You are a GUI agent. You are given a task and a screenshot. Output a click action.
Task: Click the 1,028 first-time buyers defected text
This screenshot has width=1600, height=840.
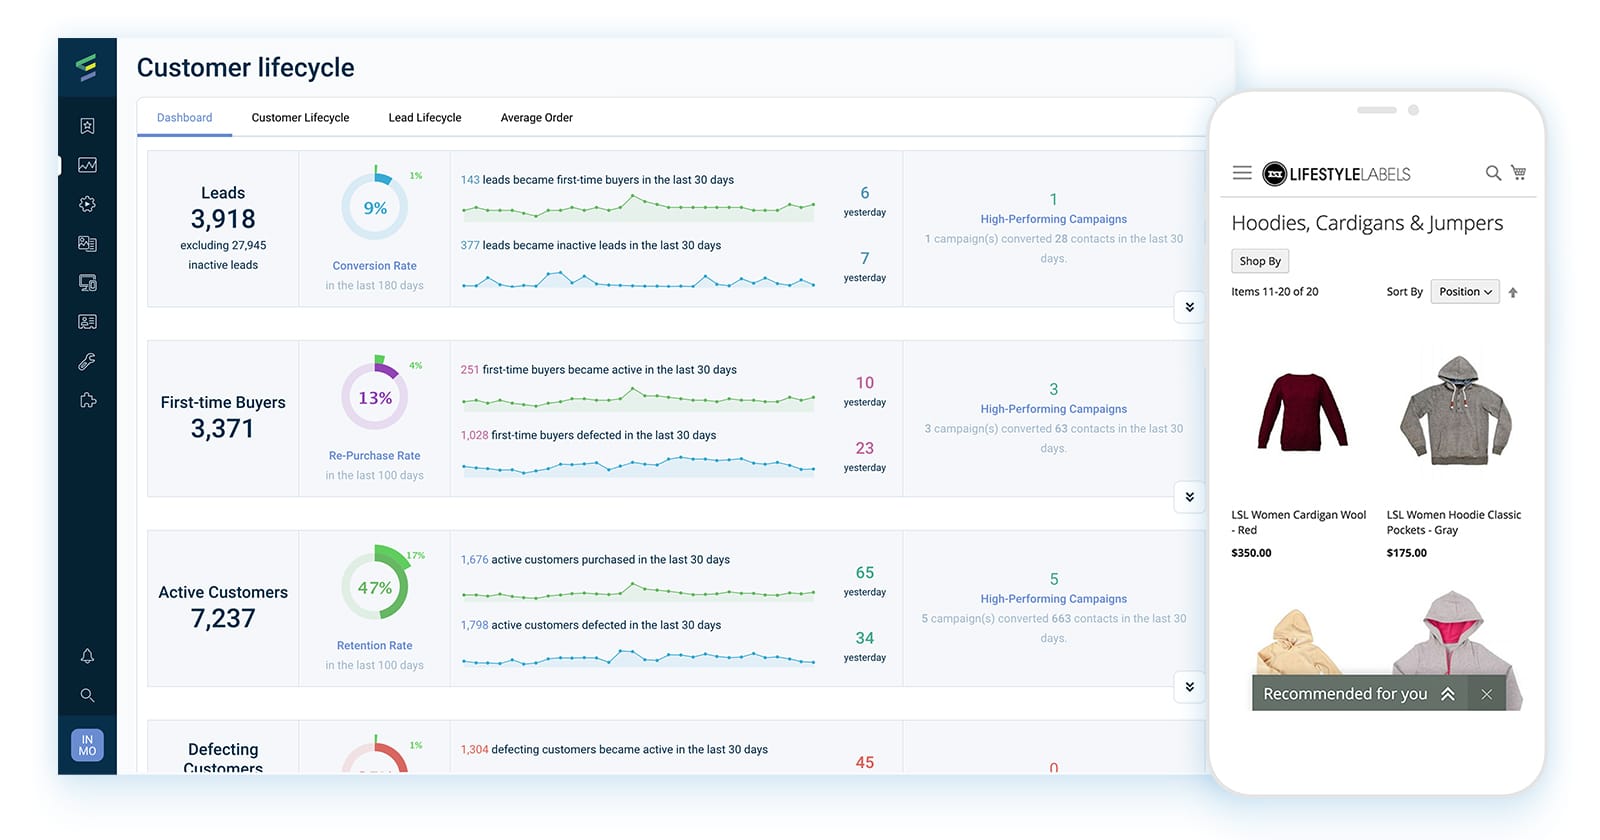tap(588, 435)
